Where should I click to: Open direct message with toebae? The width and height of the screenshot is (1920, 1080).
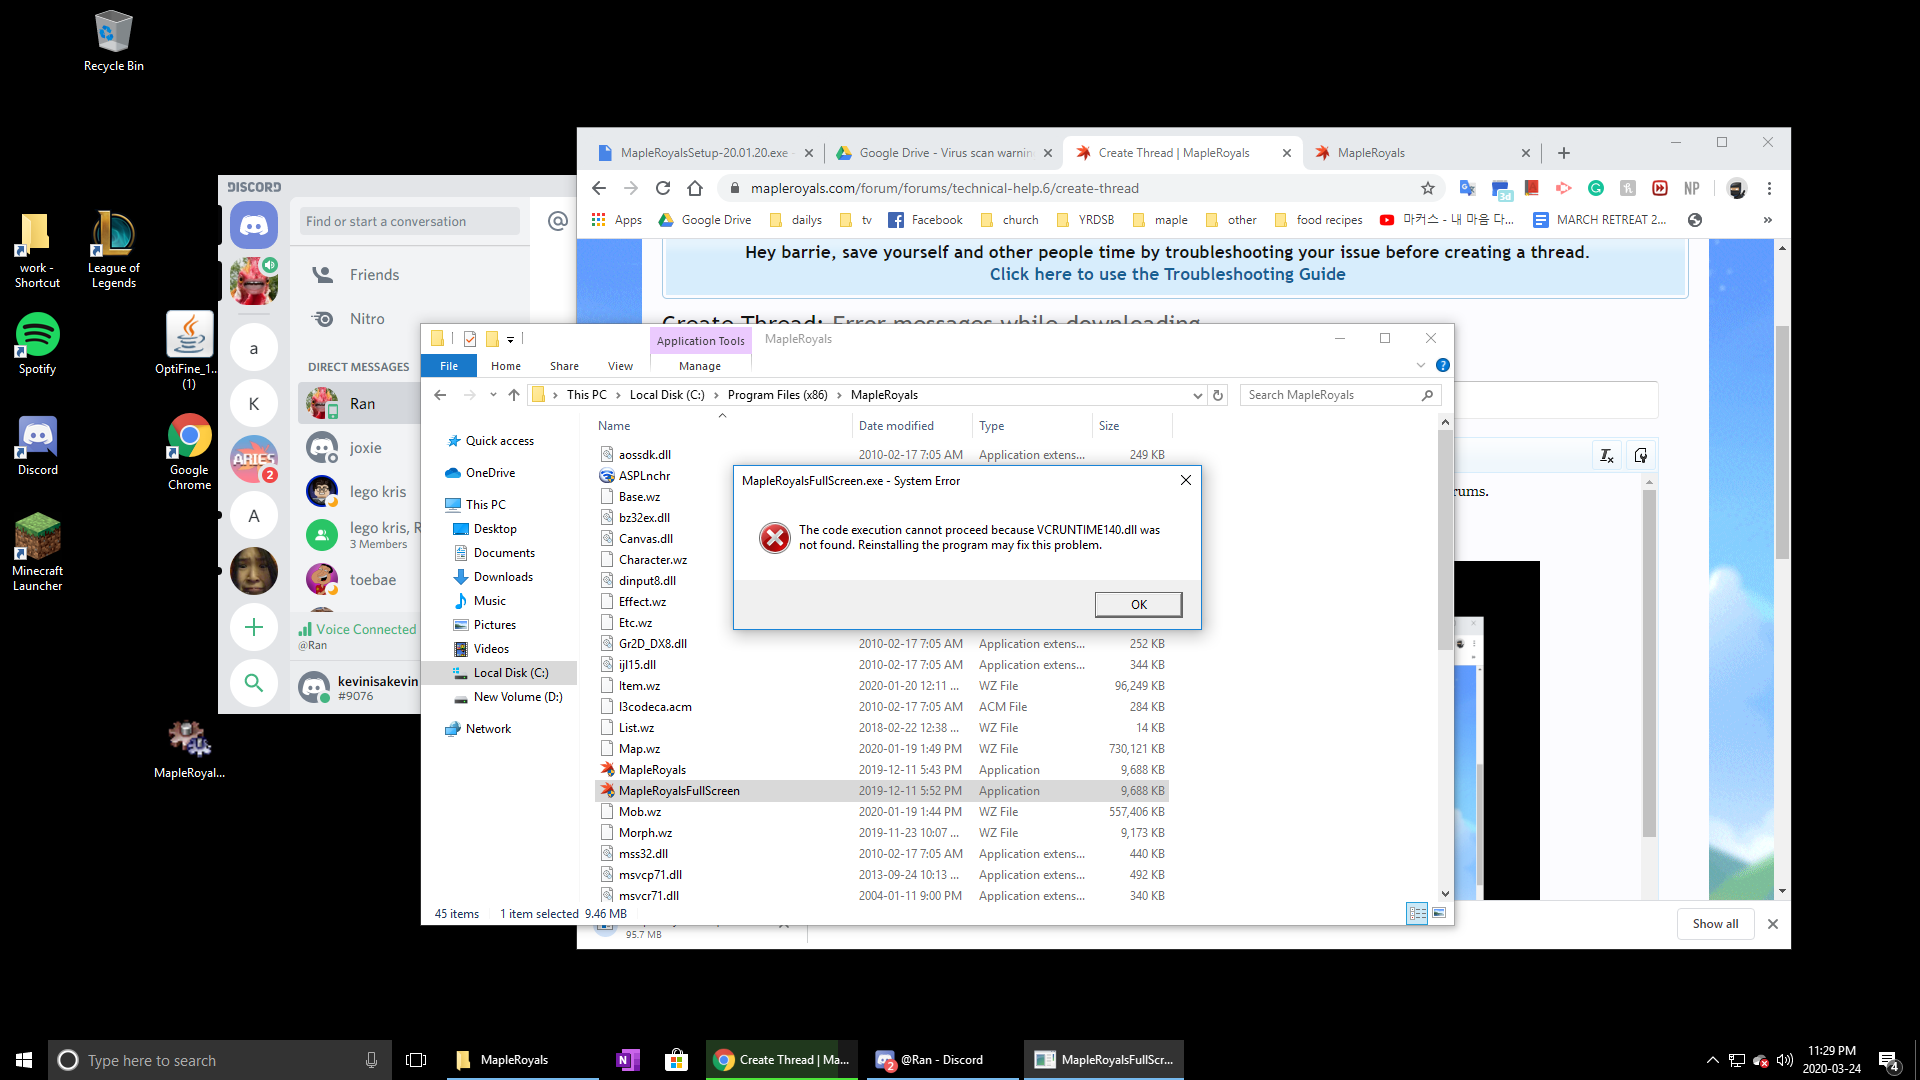tap(372, 580)
